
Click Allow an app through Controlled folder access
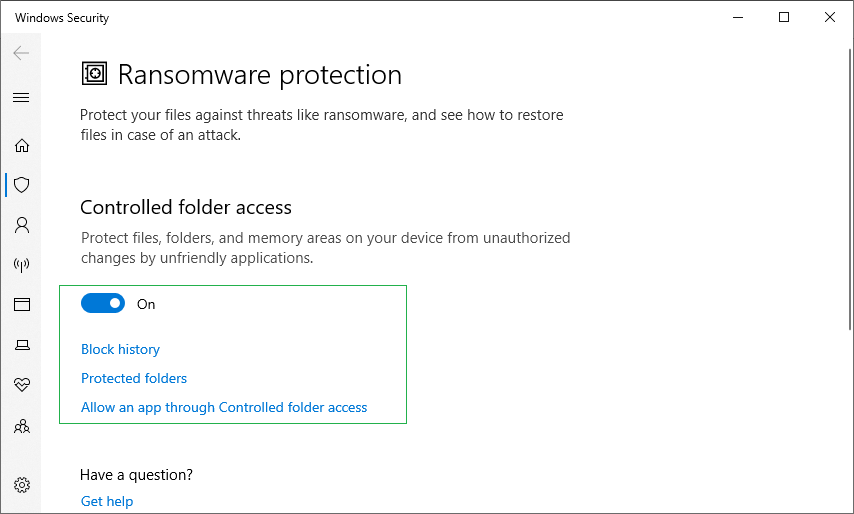click(x=224, y=407)
